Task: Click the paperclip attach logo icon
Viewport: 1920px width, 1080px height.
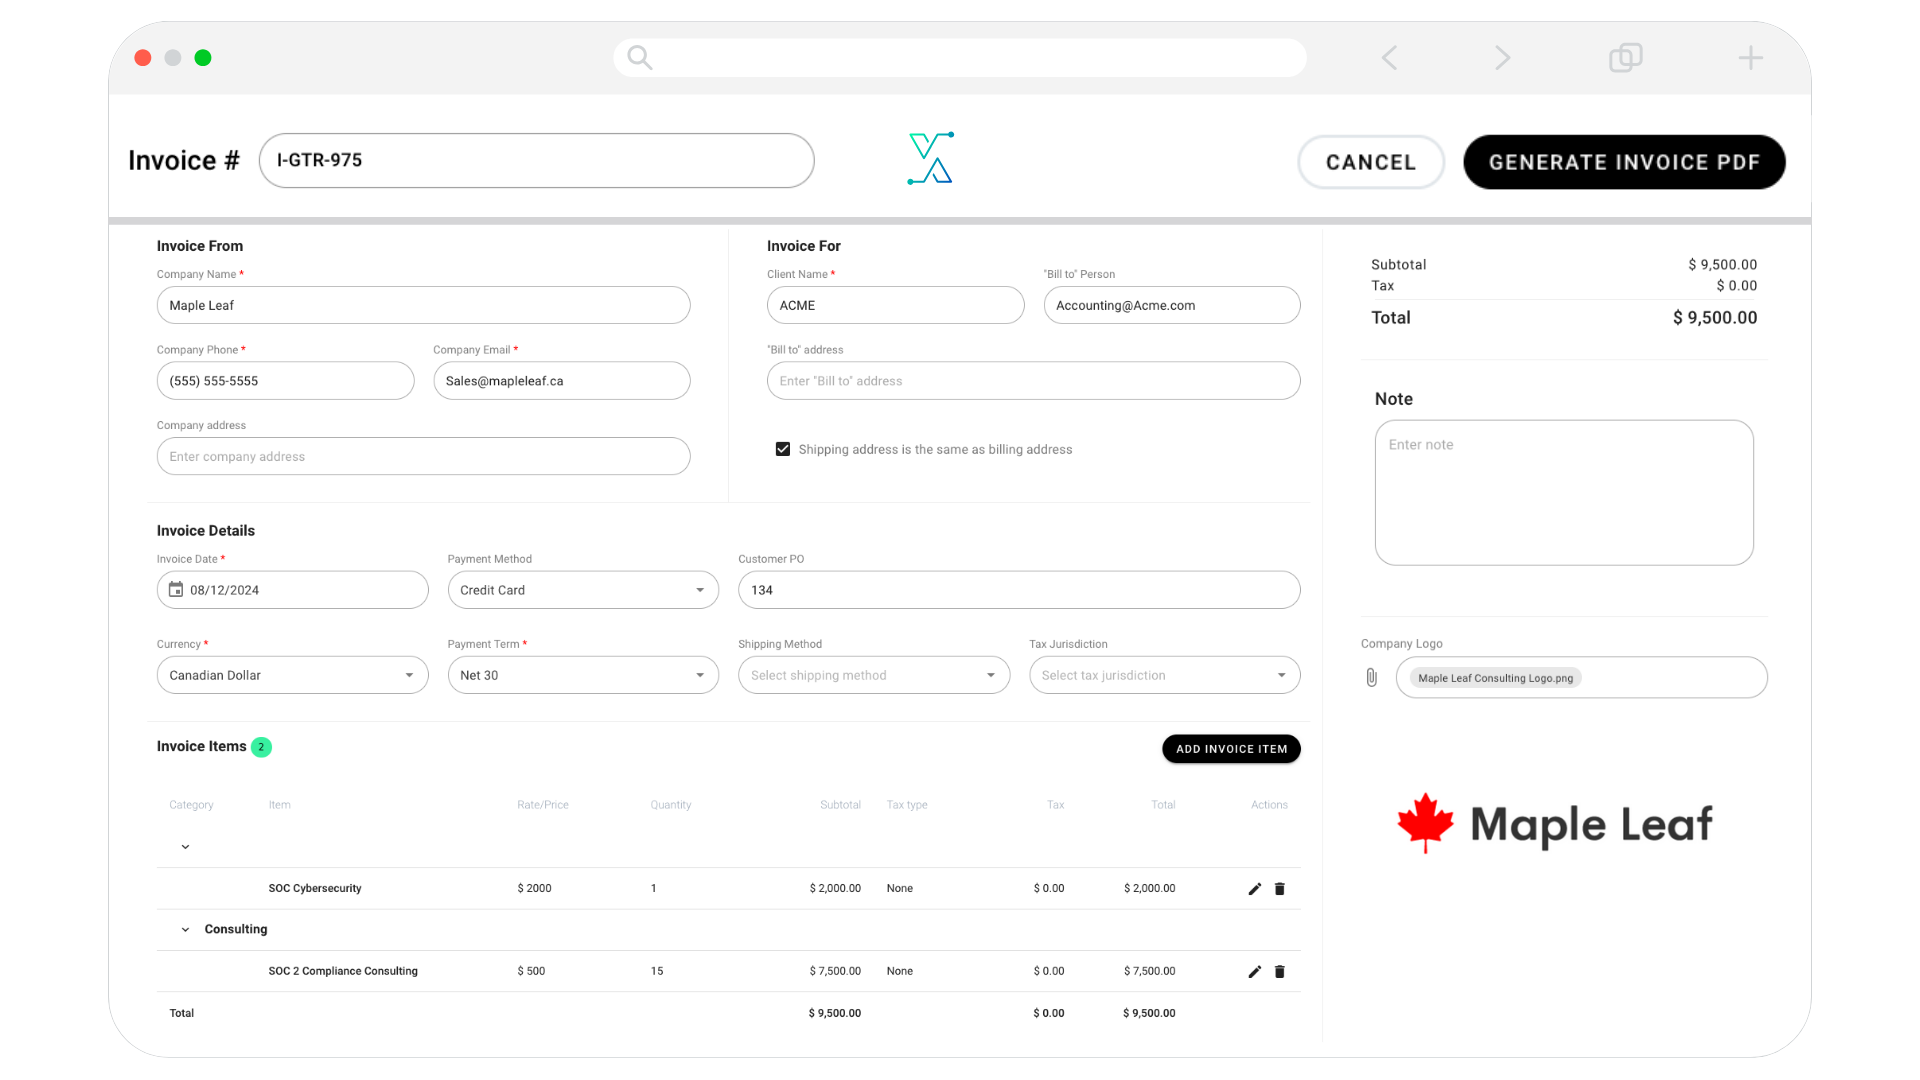Action: 1371,678
